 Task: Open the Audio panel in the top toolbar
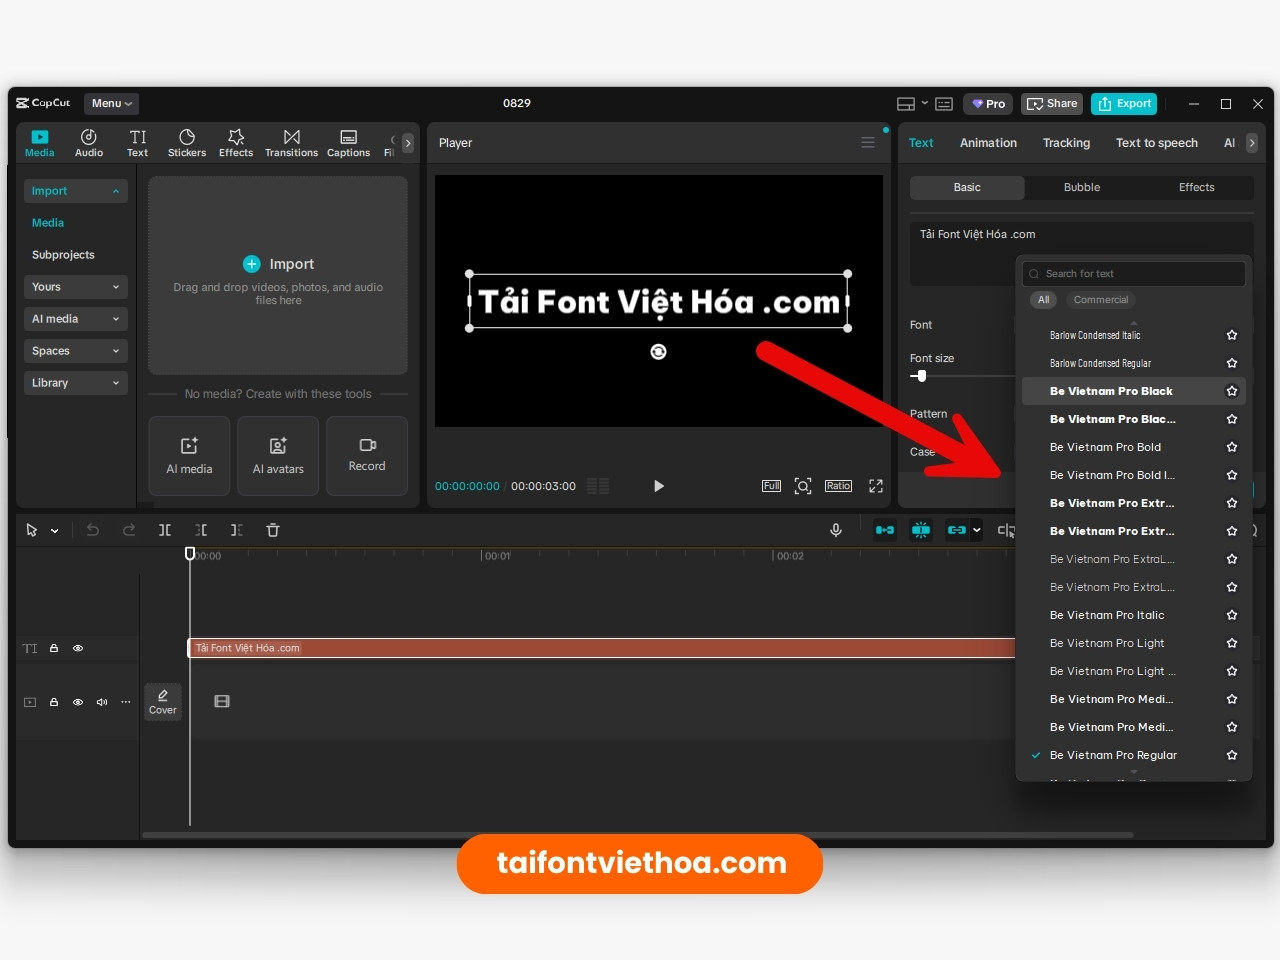point(89,143)
